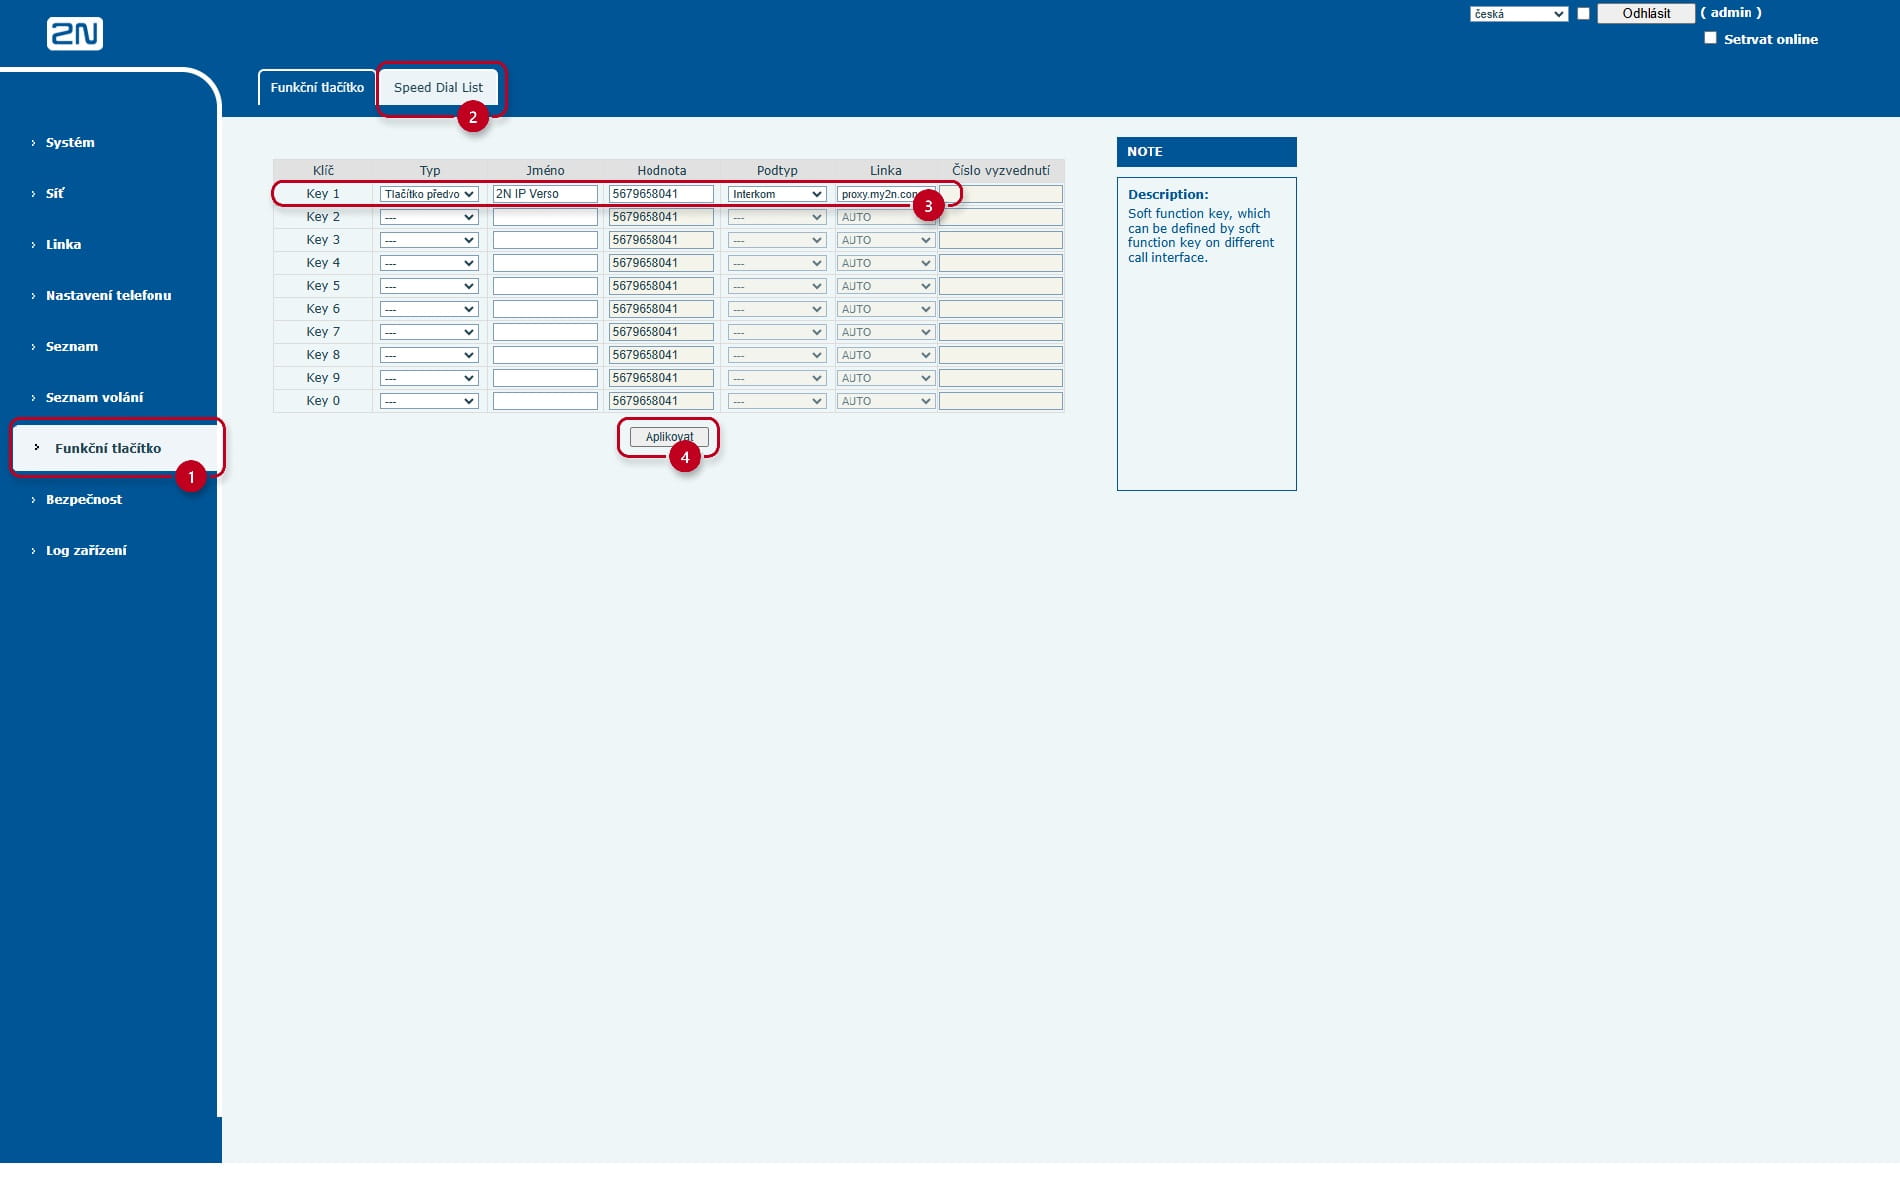This screenshot has height=1200, width=1900.
Task: Open the Systém menu section
Action: pyautogui.click(x=70, y=142)
